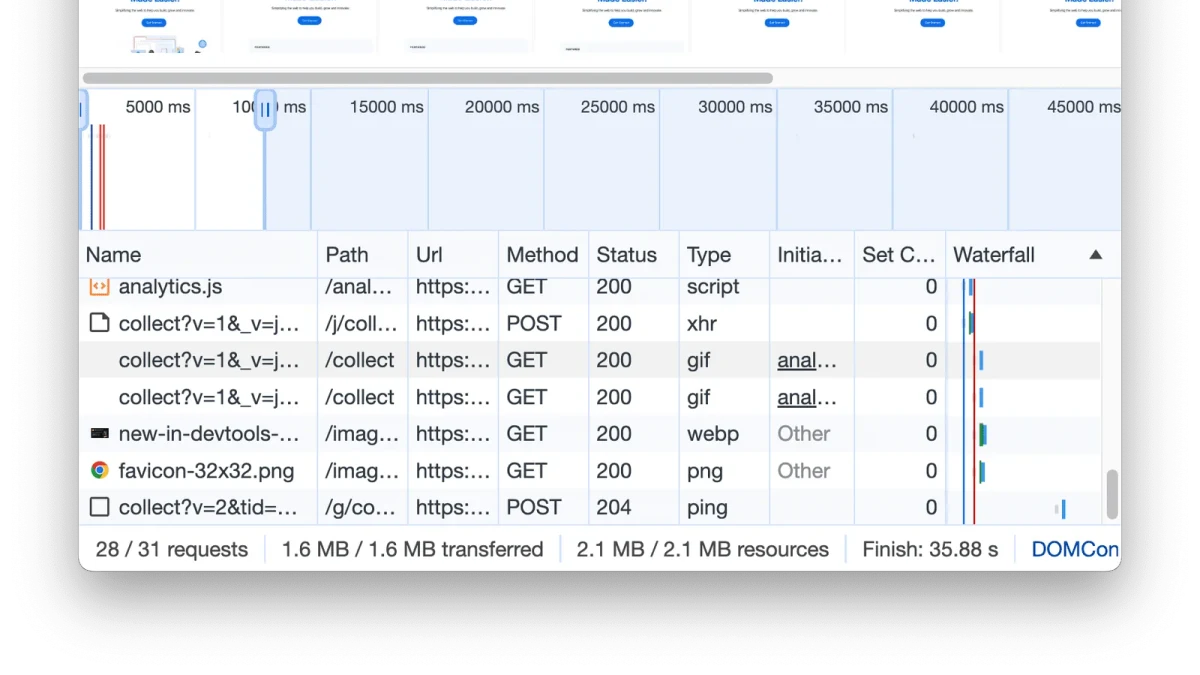
Task: Click the document icon of the POST collect request
Action: (99, 323)
